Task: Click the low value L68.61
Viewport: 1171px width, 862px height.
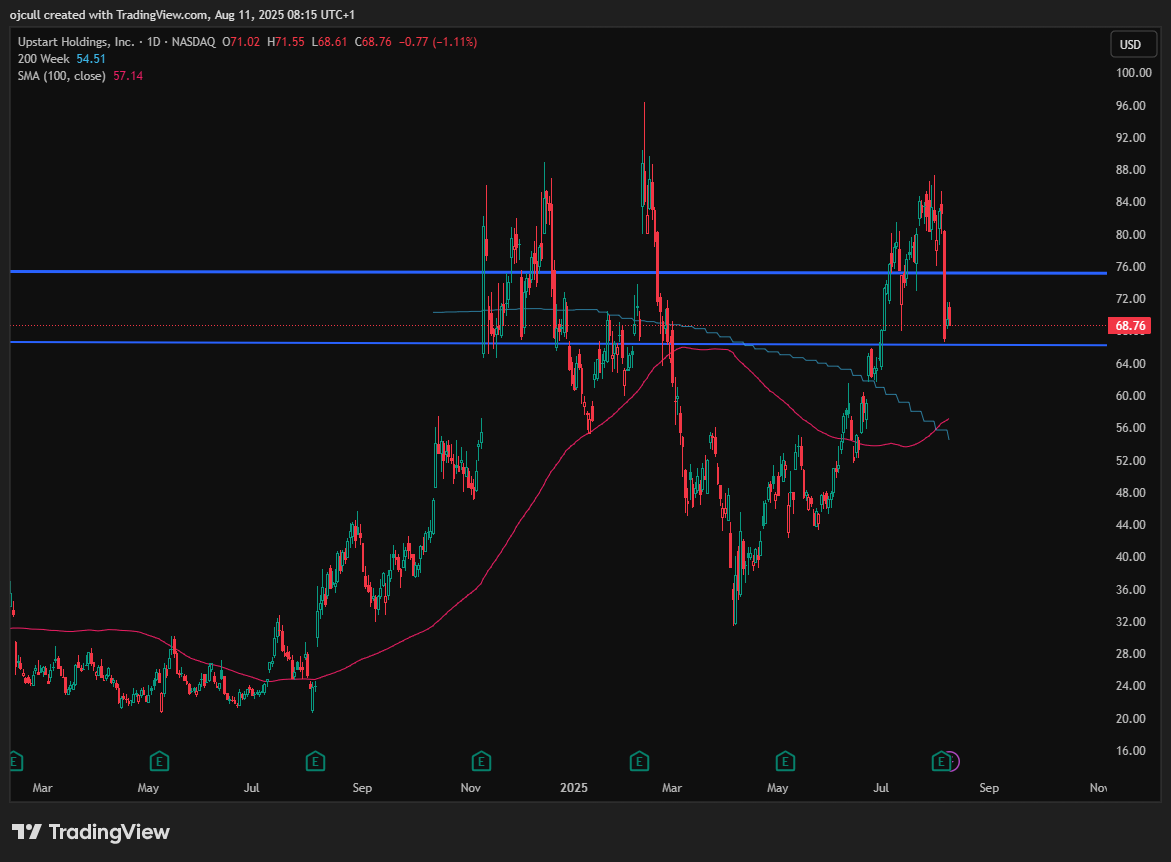Action: pyautogui.click(x=329, y=42)
